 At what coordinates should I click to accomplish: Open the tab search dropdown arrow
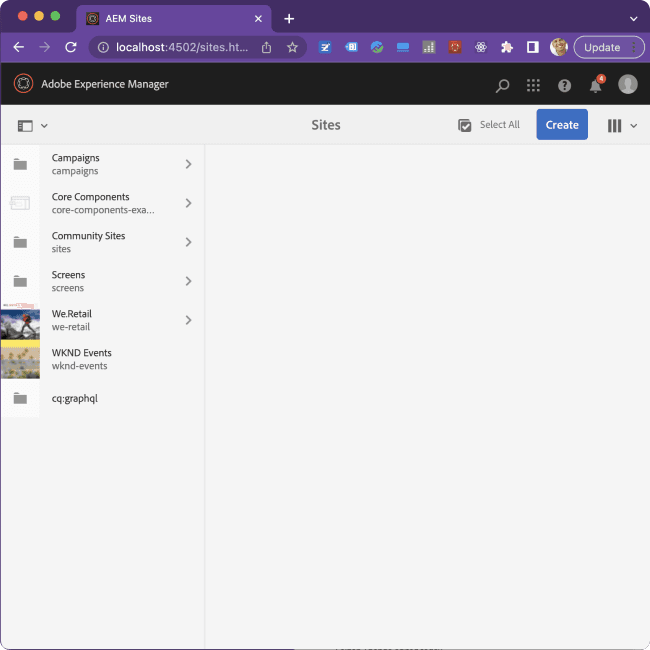tap(633, 19)
